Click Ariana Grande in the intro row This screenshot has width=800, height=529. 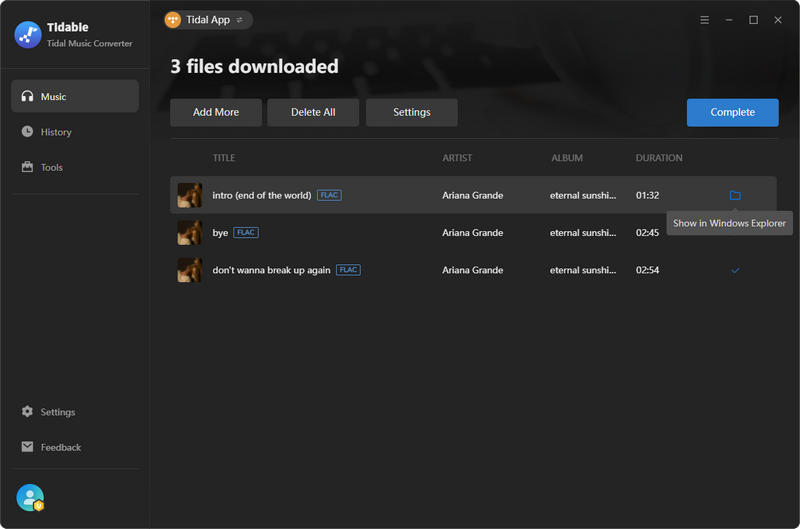coord(472,195)
